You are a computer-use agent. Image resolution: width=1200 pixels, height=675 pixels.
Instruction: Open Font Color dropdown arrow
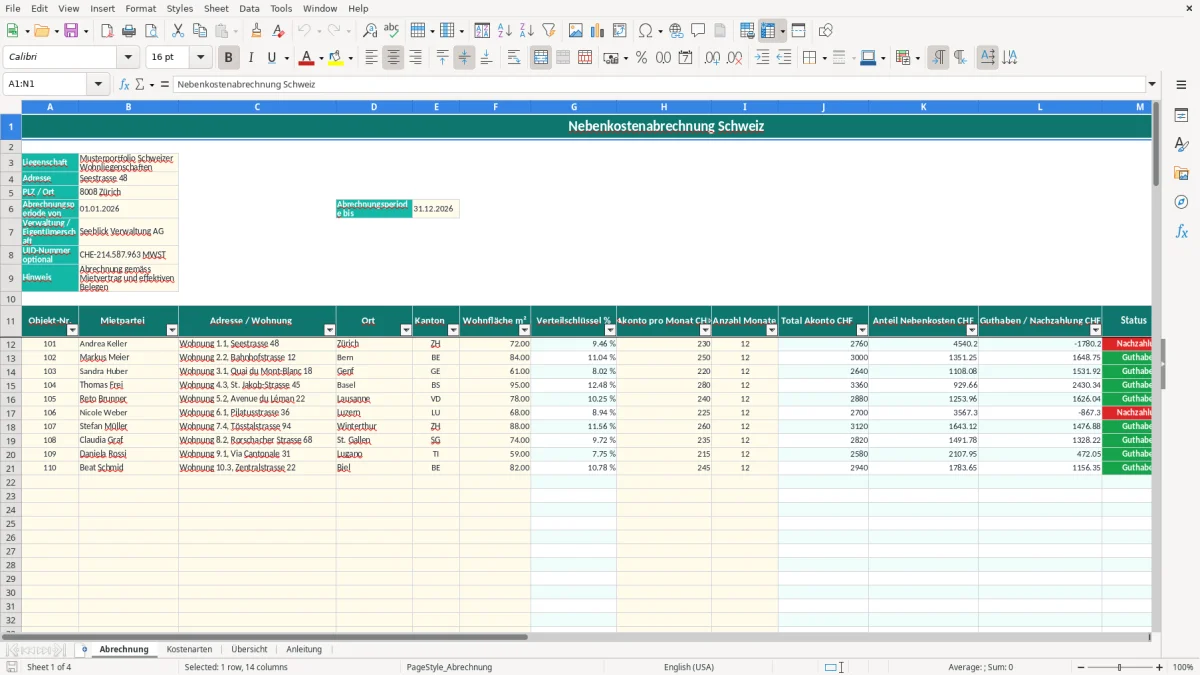(320, 58)
